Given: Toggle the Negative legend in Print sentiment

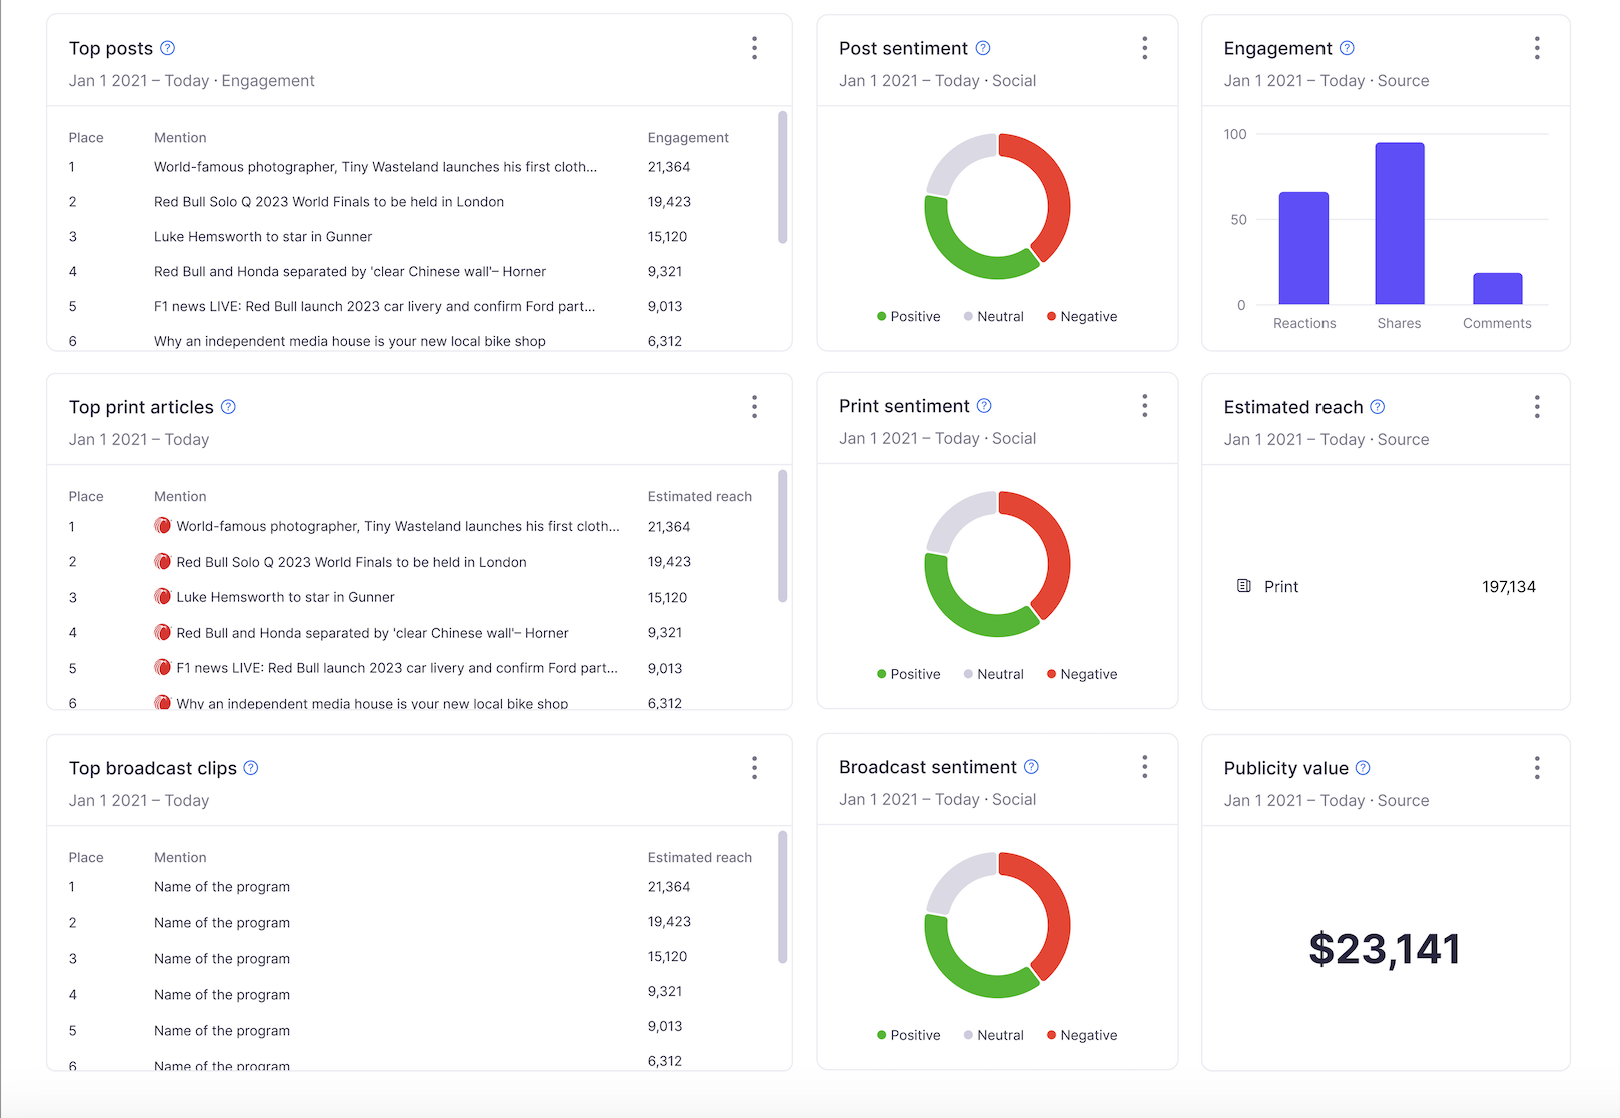Looking at the screenshot, I should (x=1081, y=675).
